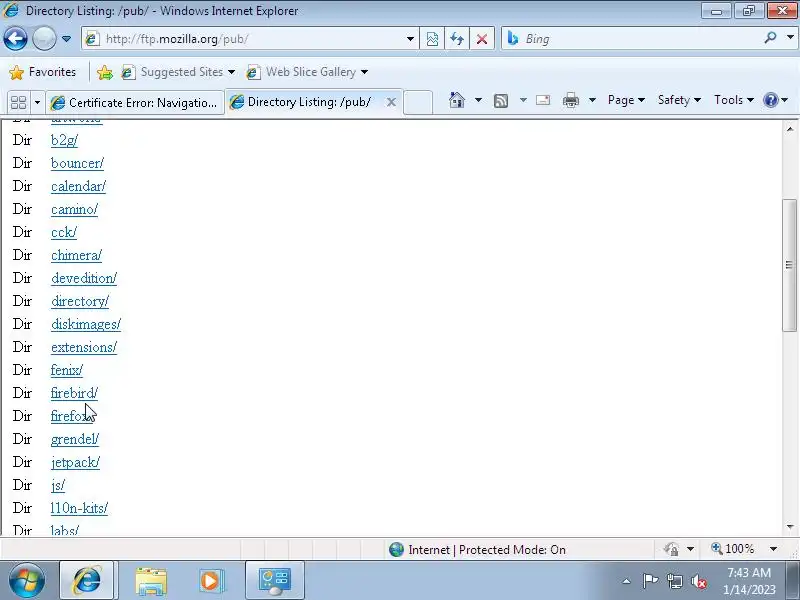The width and height of the screenshot is (800, 600).
Task: Open the js/ directory link
Action: coord(58,485)
